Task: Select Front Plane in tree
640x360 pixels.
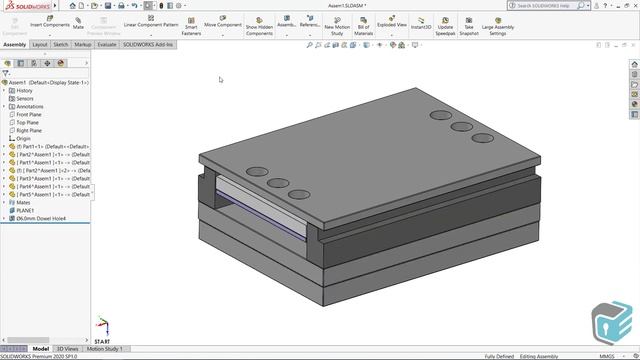Action: [x=25, y=115]
